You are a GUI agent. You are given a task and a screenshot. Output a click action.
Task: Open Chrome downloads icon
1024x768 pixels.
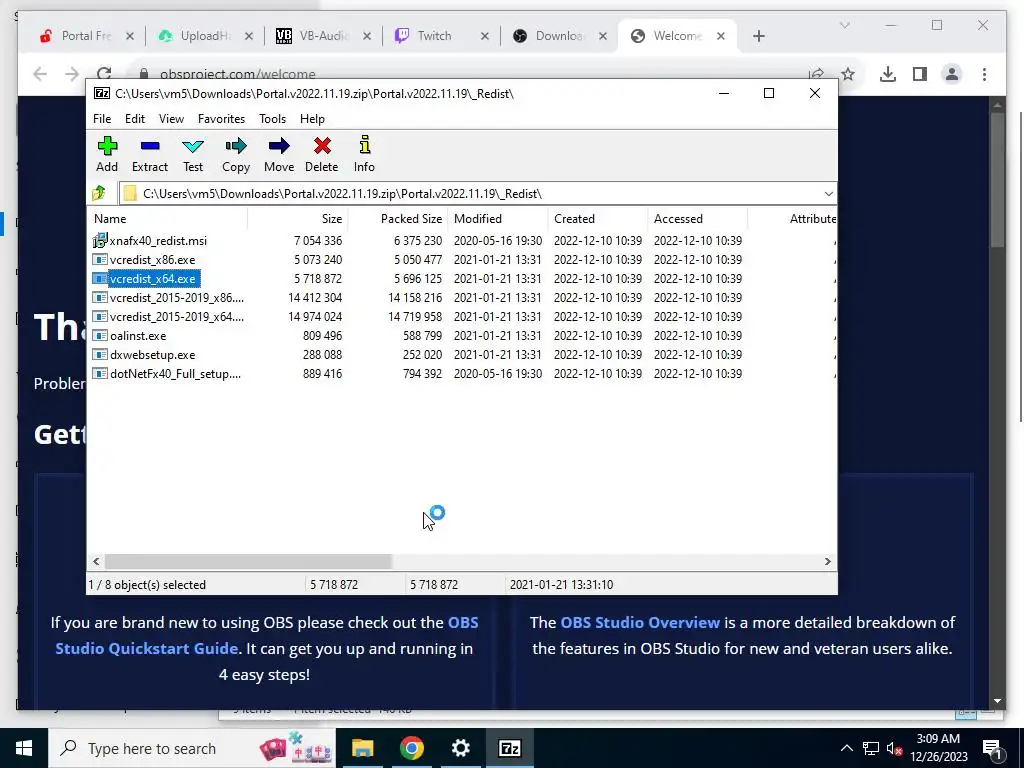(x=888, y=74)
